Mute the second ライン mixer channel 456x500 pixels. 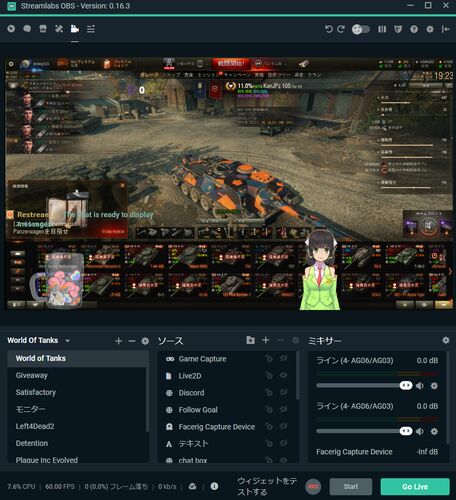click(420, 431)
